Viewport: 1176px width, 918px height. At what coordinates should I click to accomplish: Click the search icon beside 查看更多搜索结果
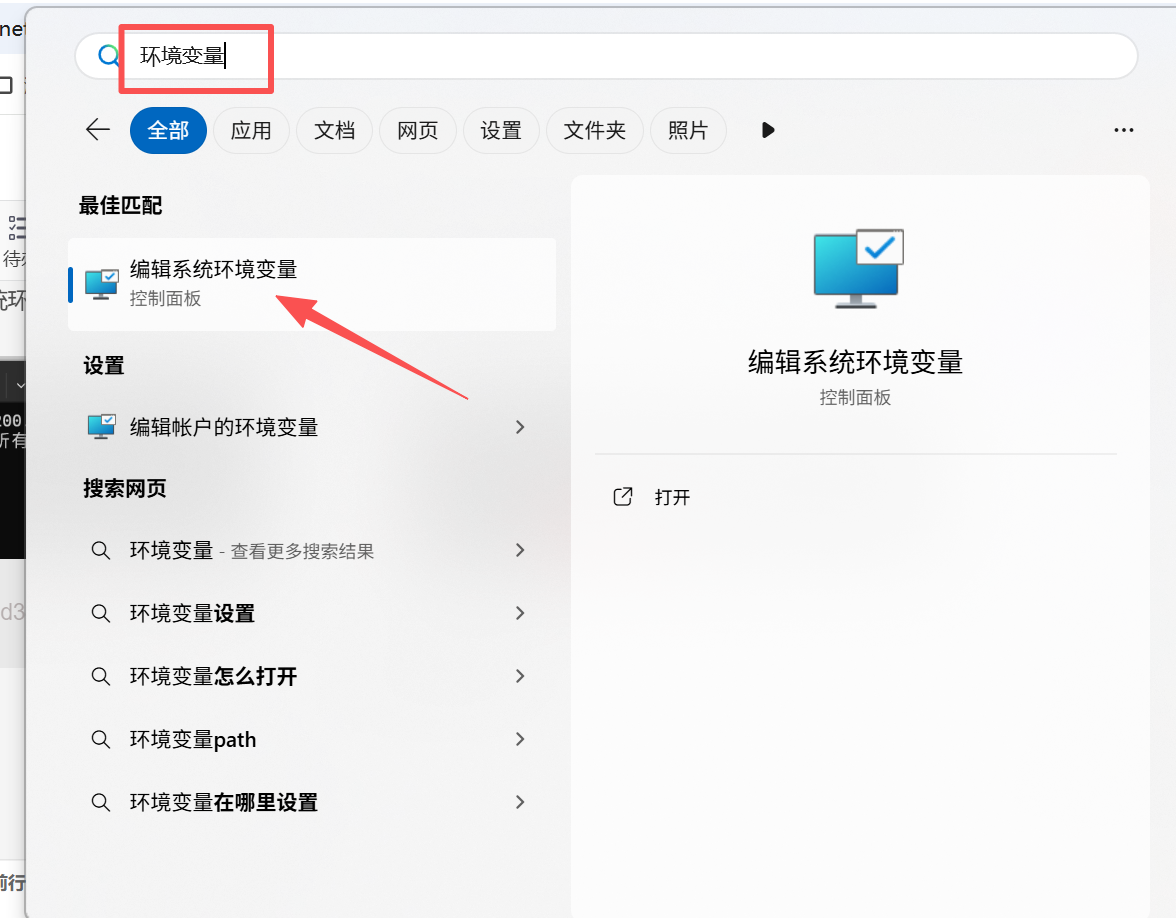coord(100,550)
